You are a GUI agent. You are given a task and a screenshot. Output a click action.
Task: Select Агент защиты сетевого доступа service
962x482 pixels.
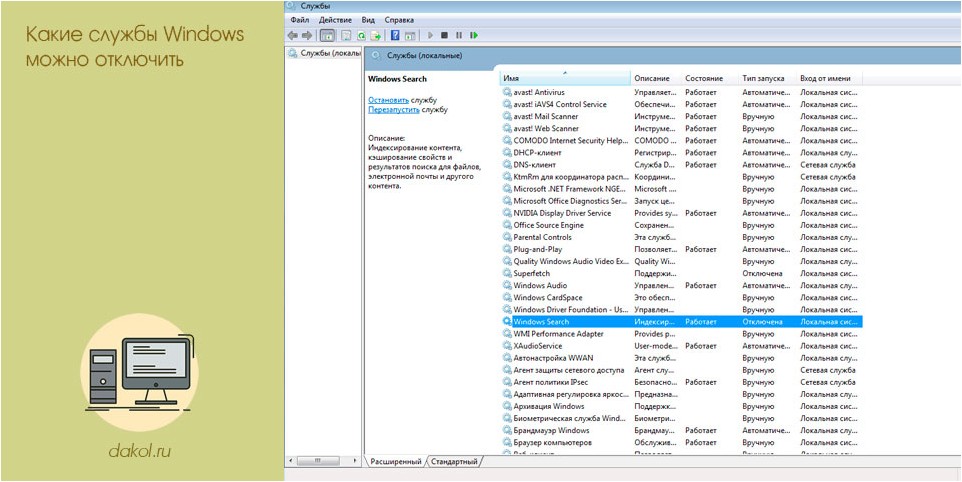(682, 370)
